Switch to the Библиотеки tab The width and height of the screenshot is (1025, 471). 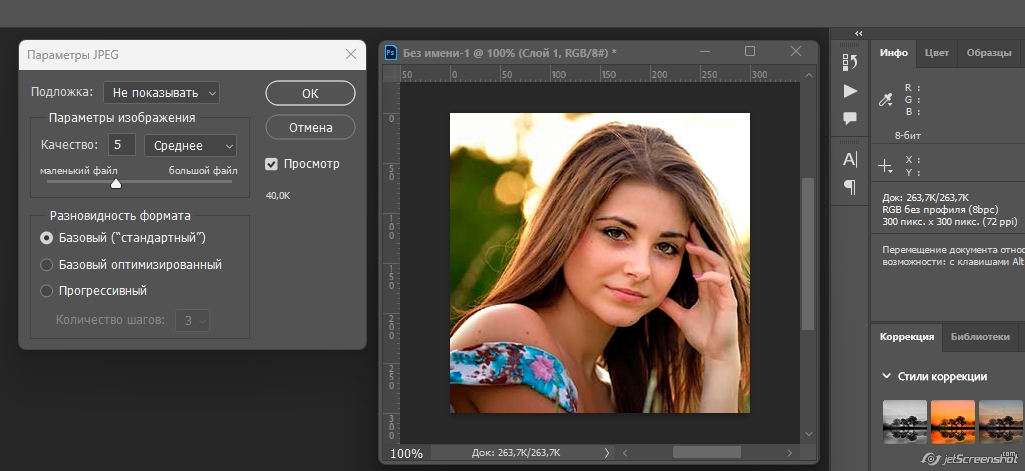click(x=979, y=337)
